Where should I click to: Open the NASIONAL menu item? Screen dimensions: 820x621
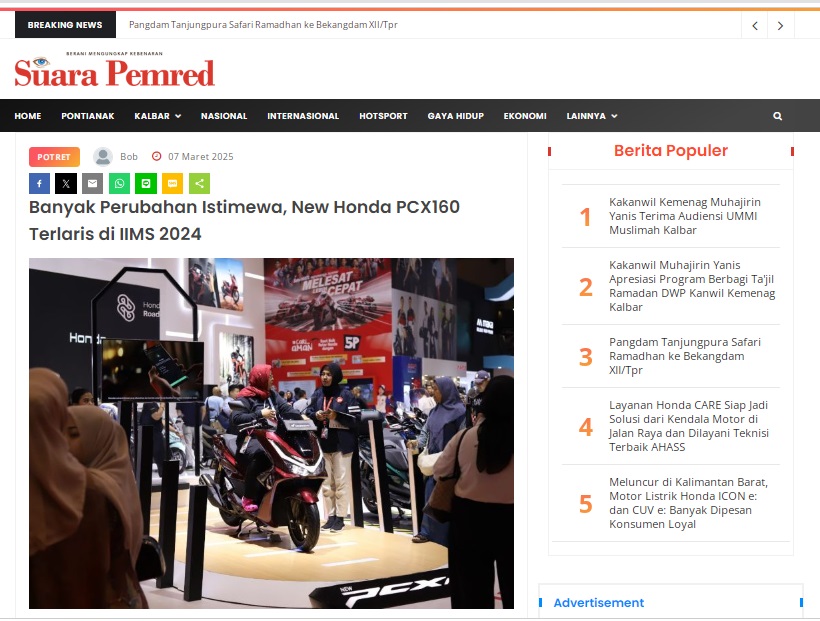(x=224, y=116)
